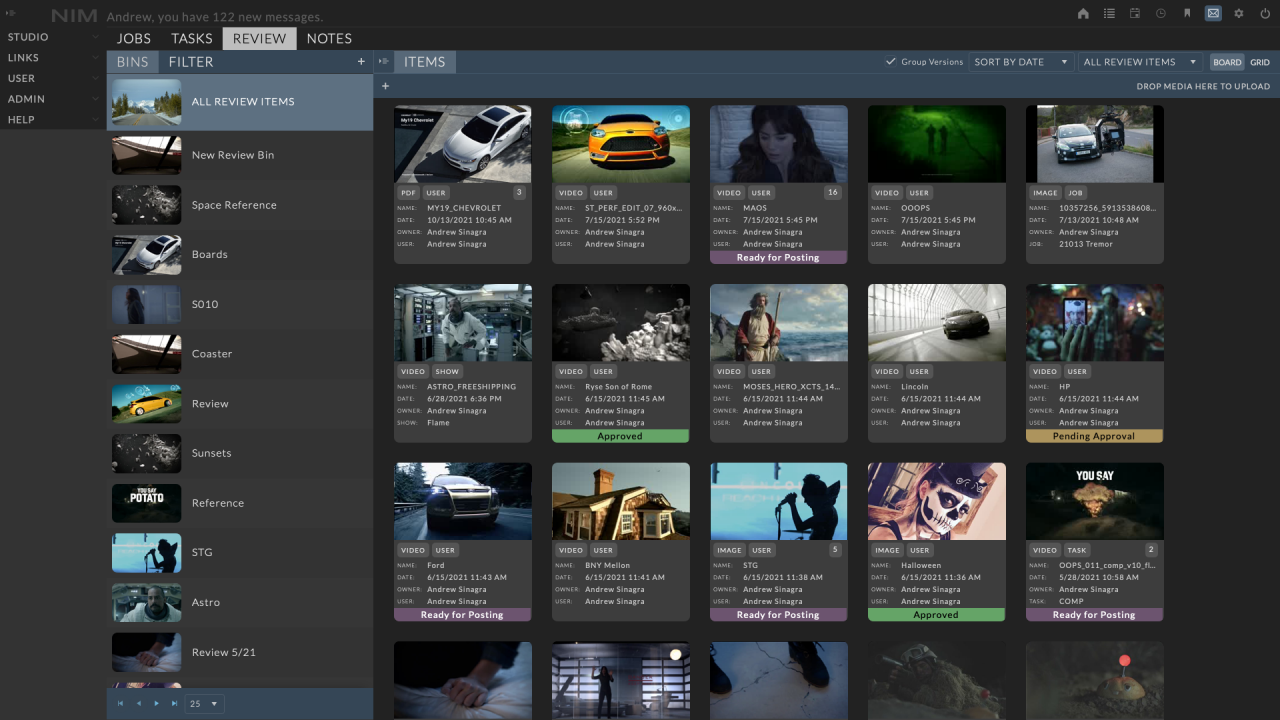Screen dimensions: 1280x720
Task: Toggle BOARD view mode
Action: [1227, 61]
